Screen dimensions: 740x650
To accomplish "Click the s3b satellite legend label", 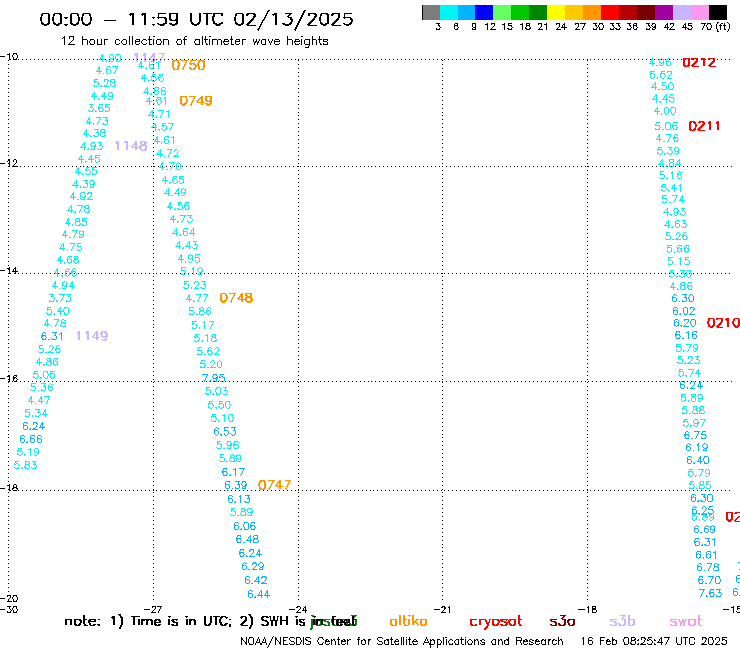I will point(622,621).
